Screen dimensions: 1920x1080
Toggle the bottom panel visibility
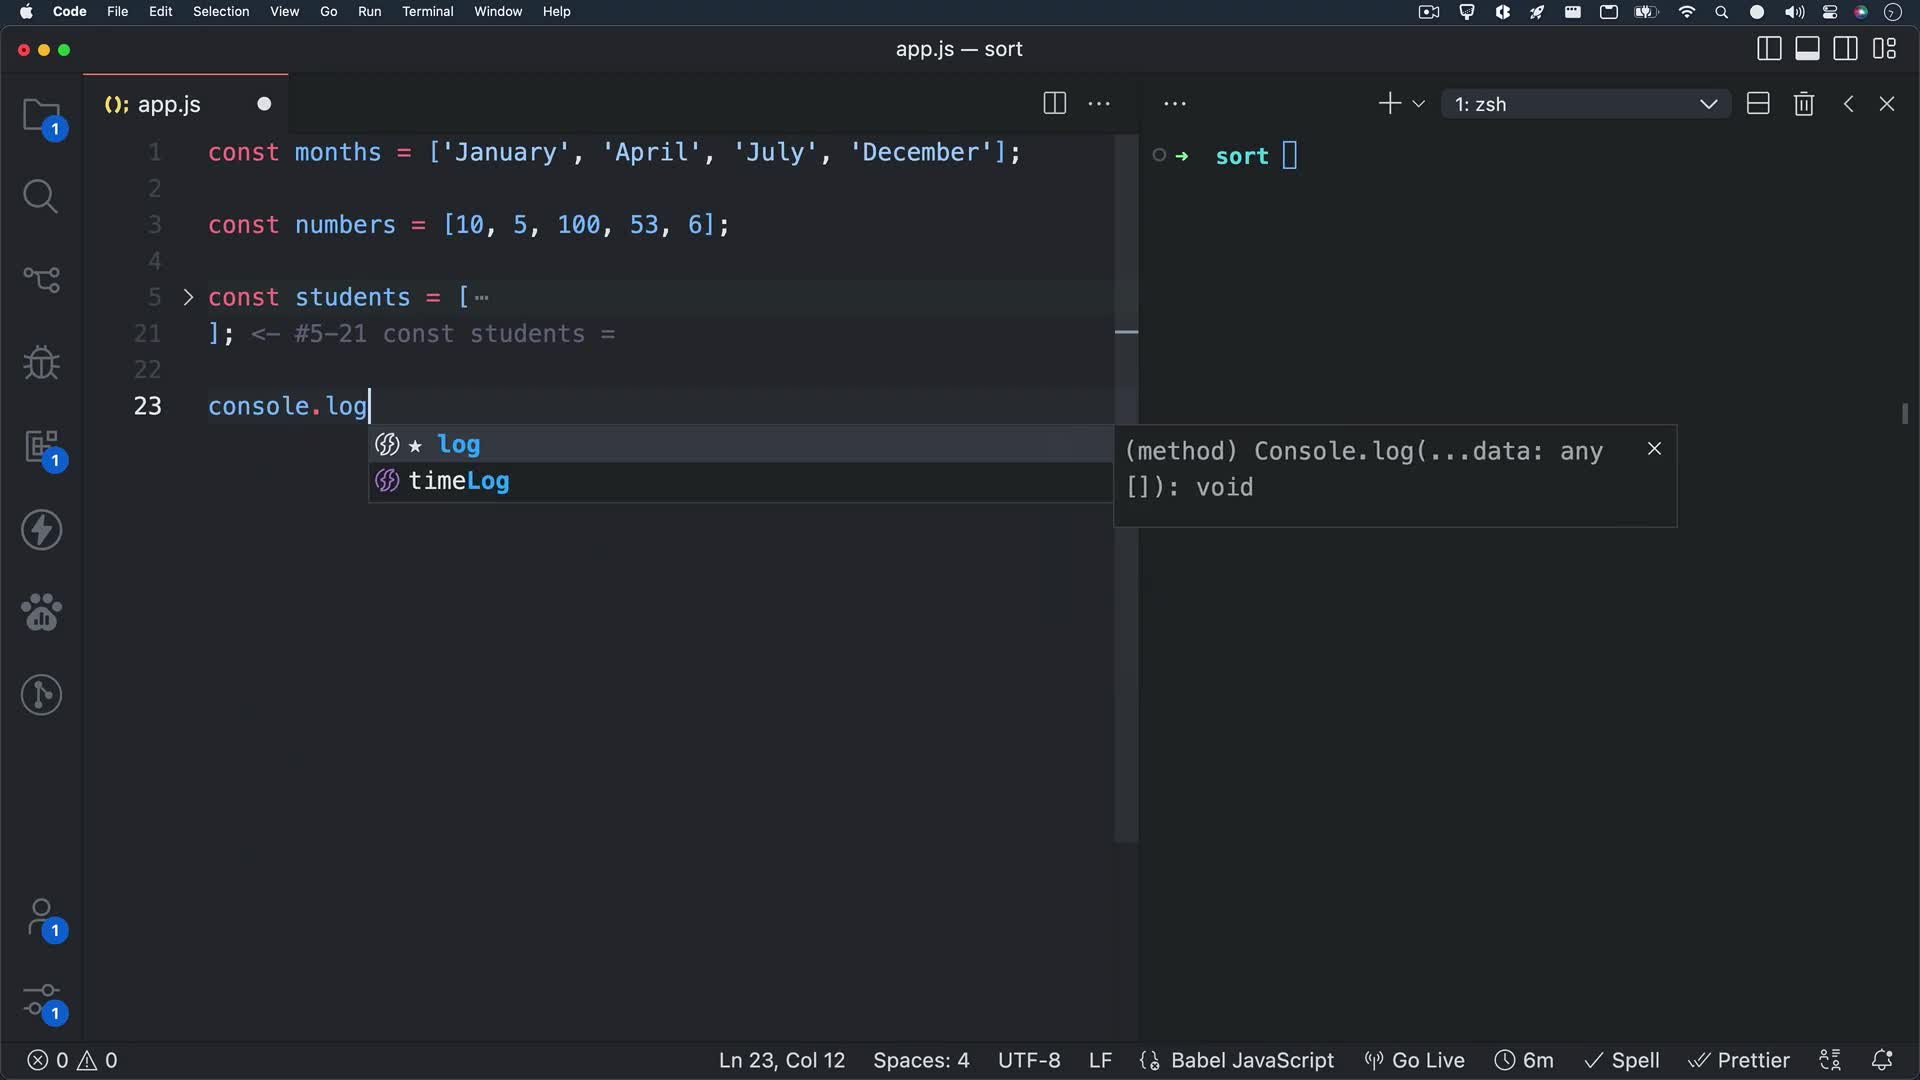[x=1808, y=47]
